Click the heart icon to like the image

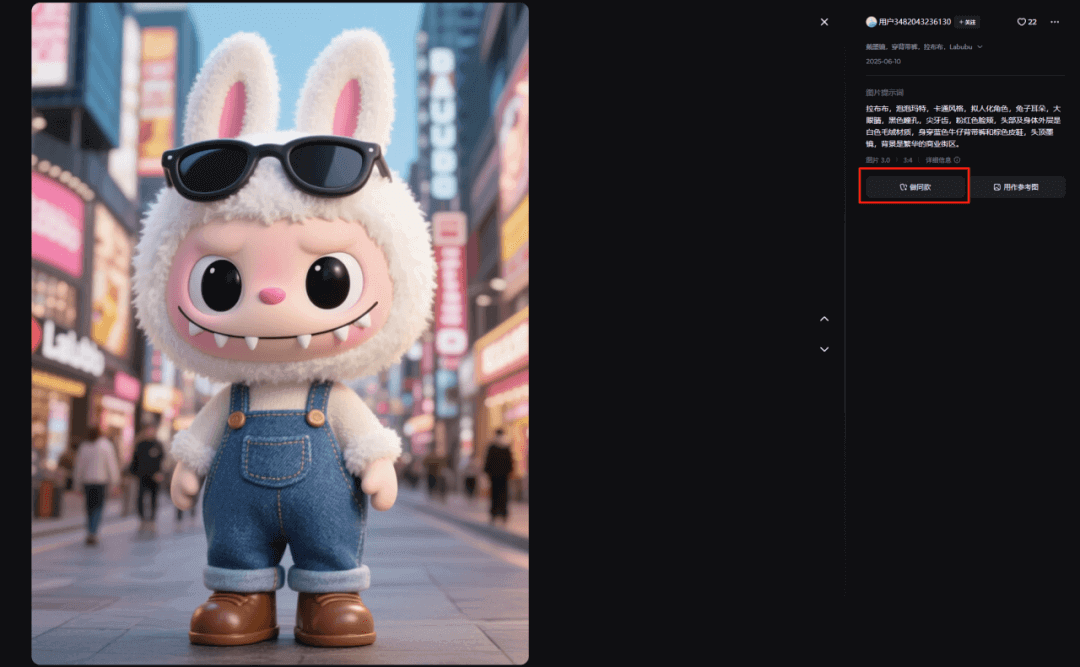1021,22
